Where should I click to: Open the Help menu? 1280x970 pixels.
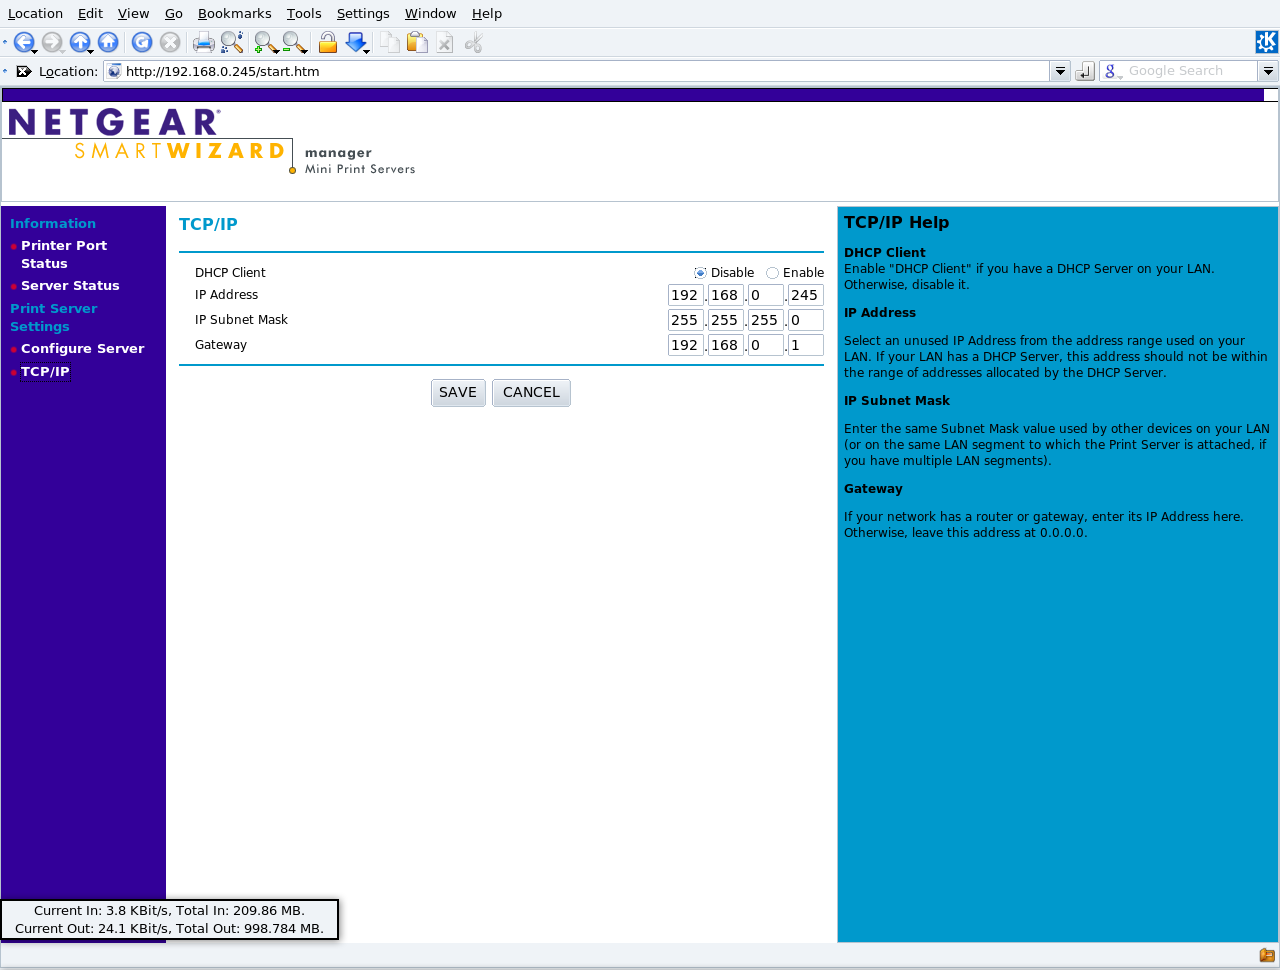[487, 13]
